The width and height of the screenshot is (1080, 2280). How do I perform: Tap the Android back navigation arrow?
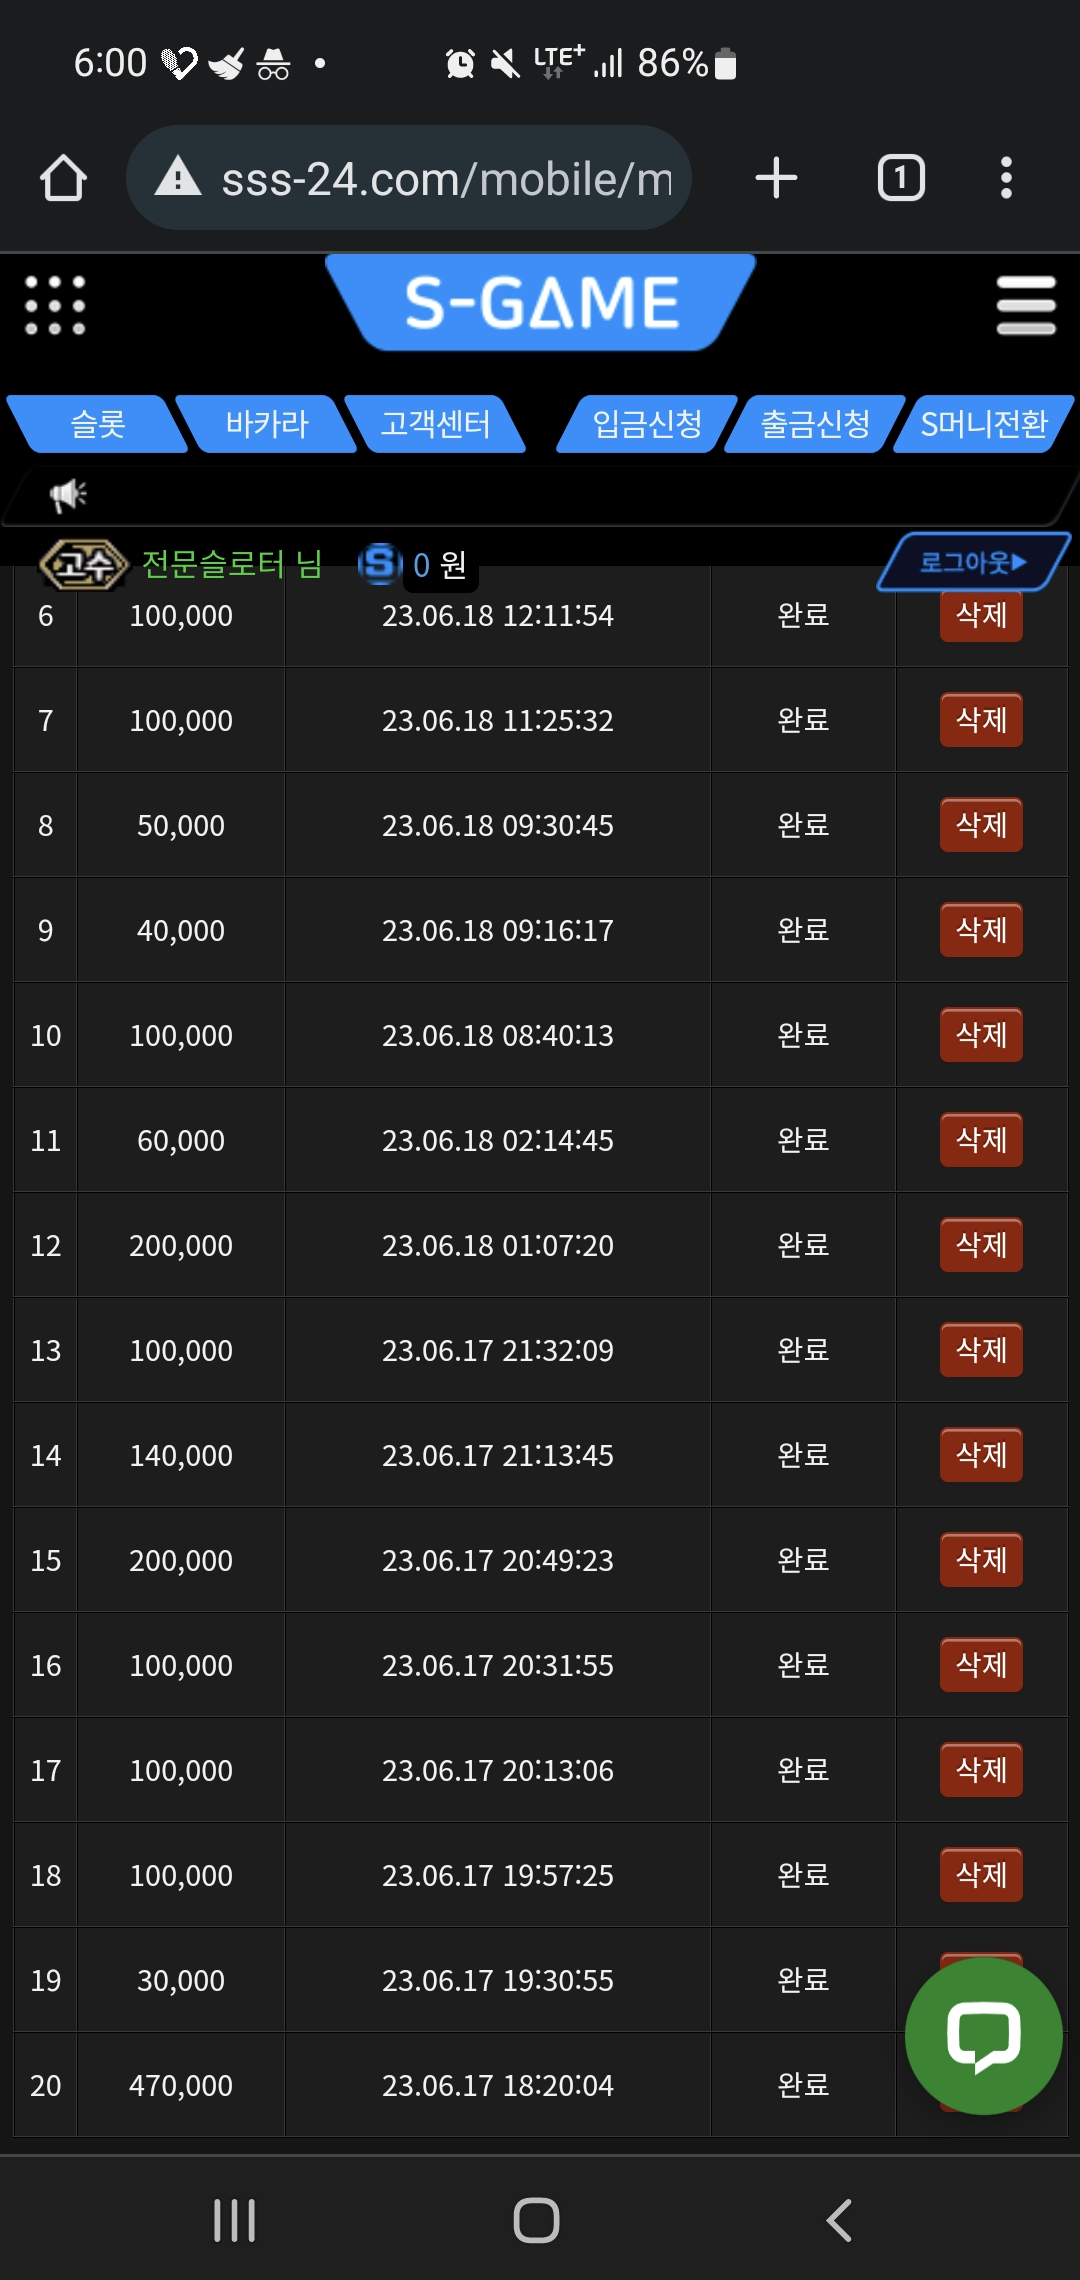(x=839, y=2220)
